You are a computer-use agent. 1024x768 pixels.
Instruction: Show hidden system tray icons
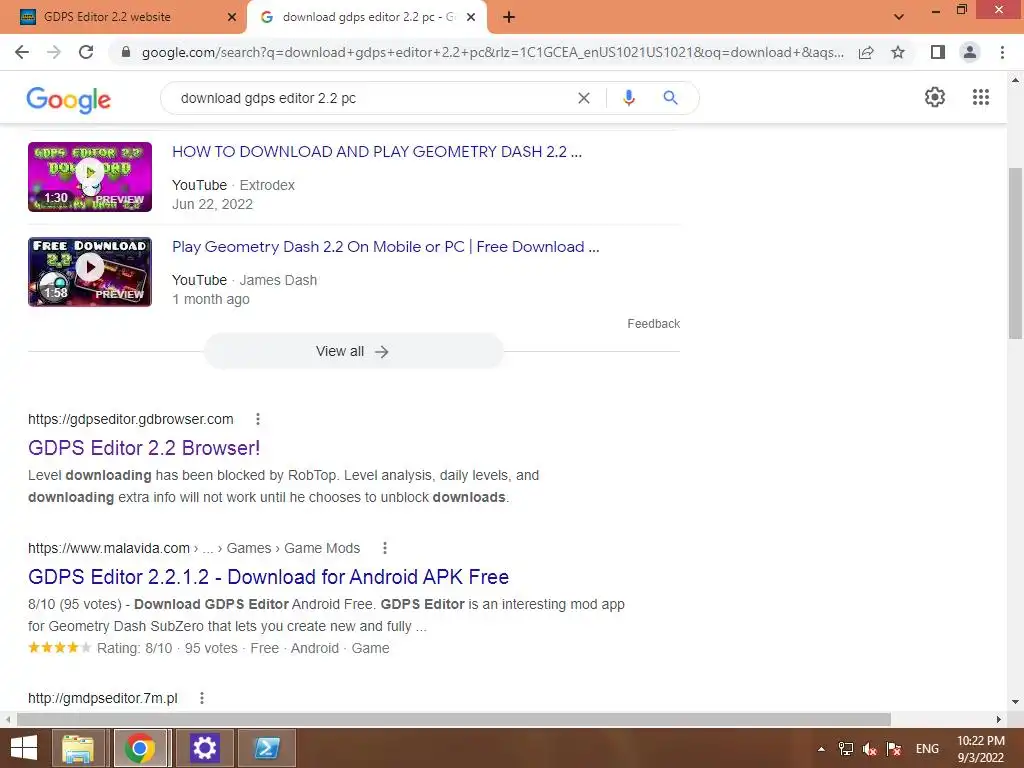coord(821,749)
